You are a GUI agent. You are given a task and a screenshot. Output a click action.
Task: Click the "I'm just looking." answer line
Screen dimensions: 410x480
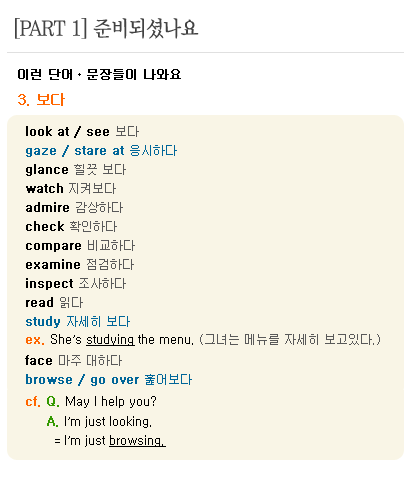pyautogui.click(x=108, y=422)
